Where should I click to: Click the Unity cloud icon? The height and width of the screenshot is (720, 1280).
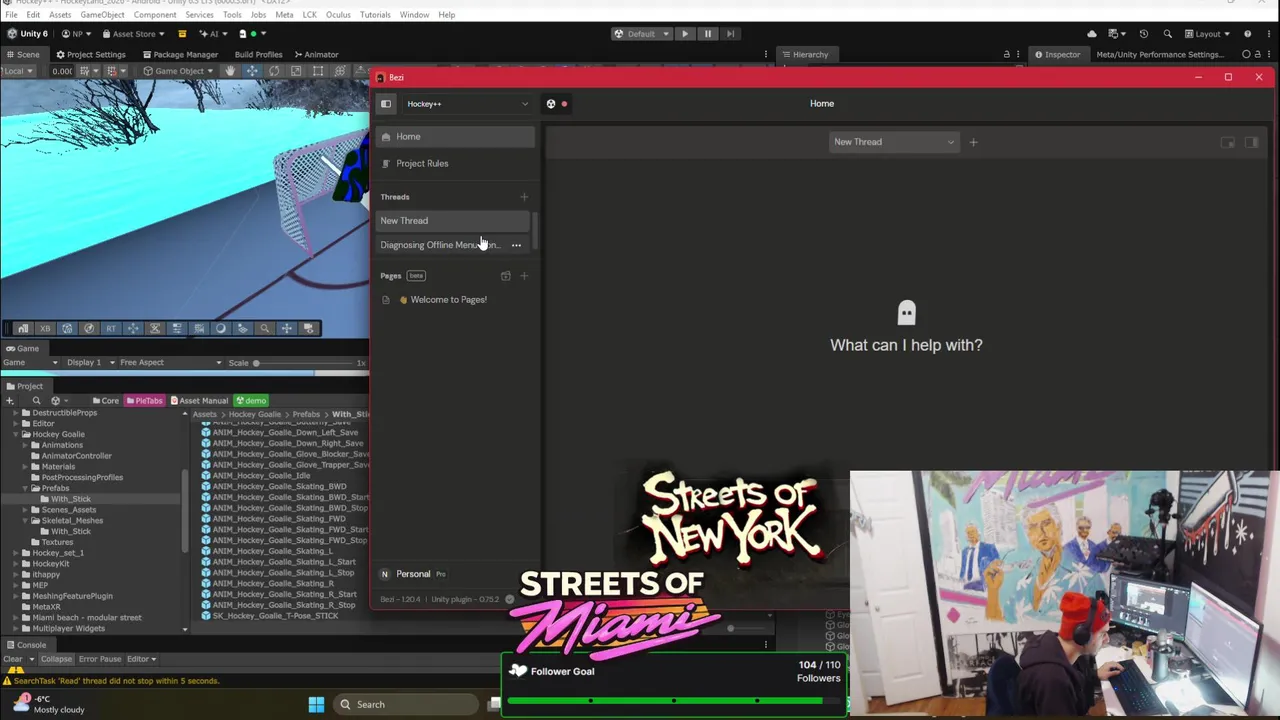pyautogui.click(x=1092, y=34)
